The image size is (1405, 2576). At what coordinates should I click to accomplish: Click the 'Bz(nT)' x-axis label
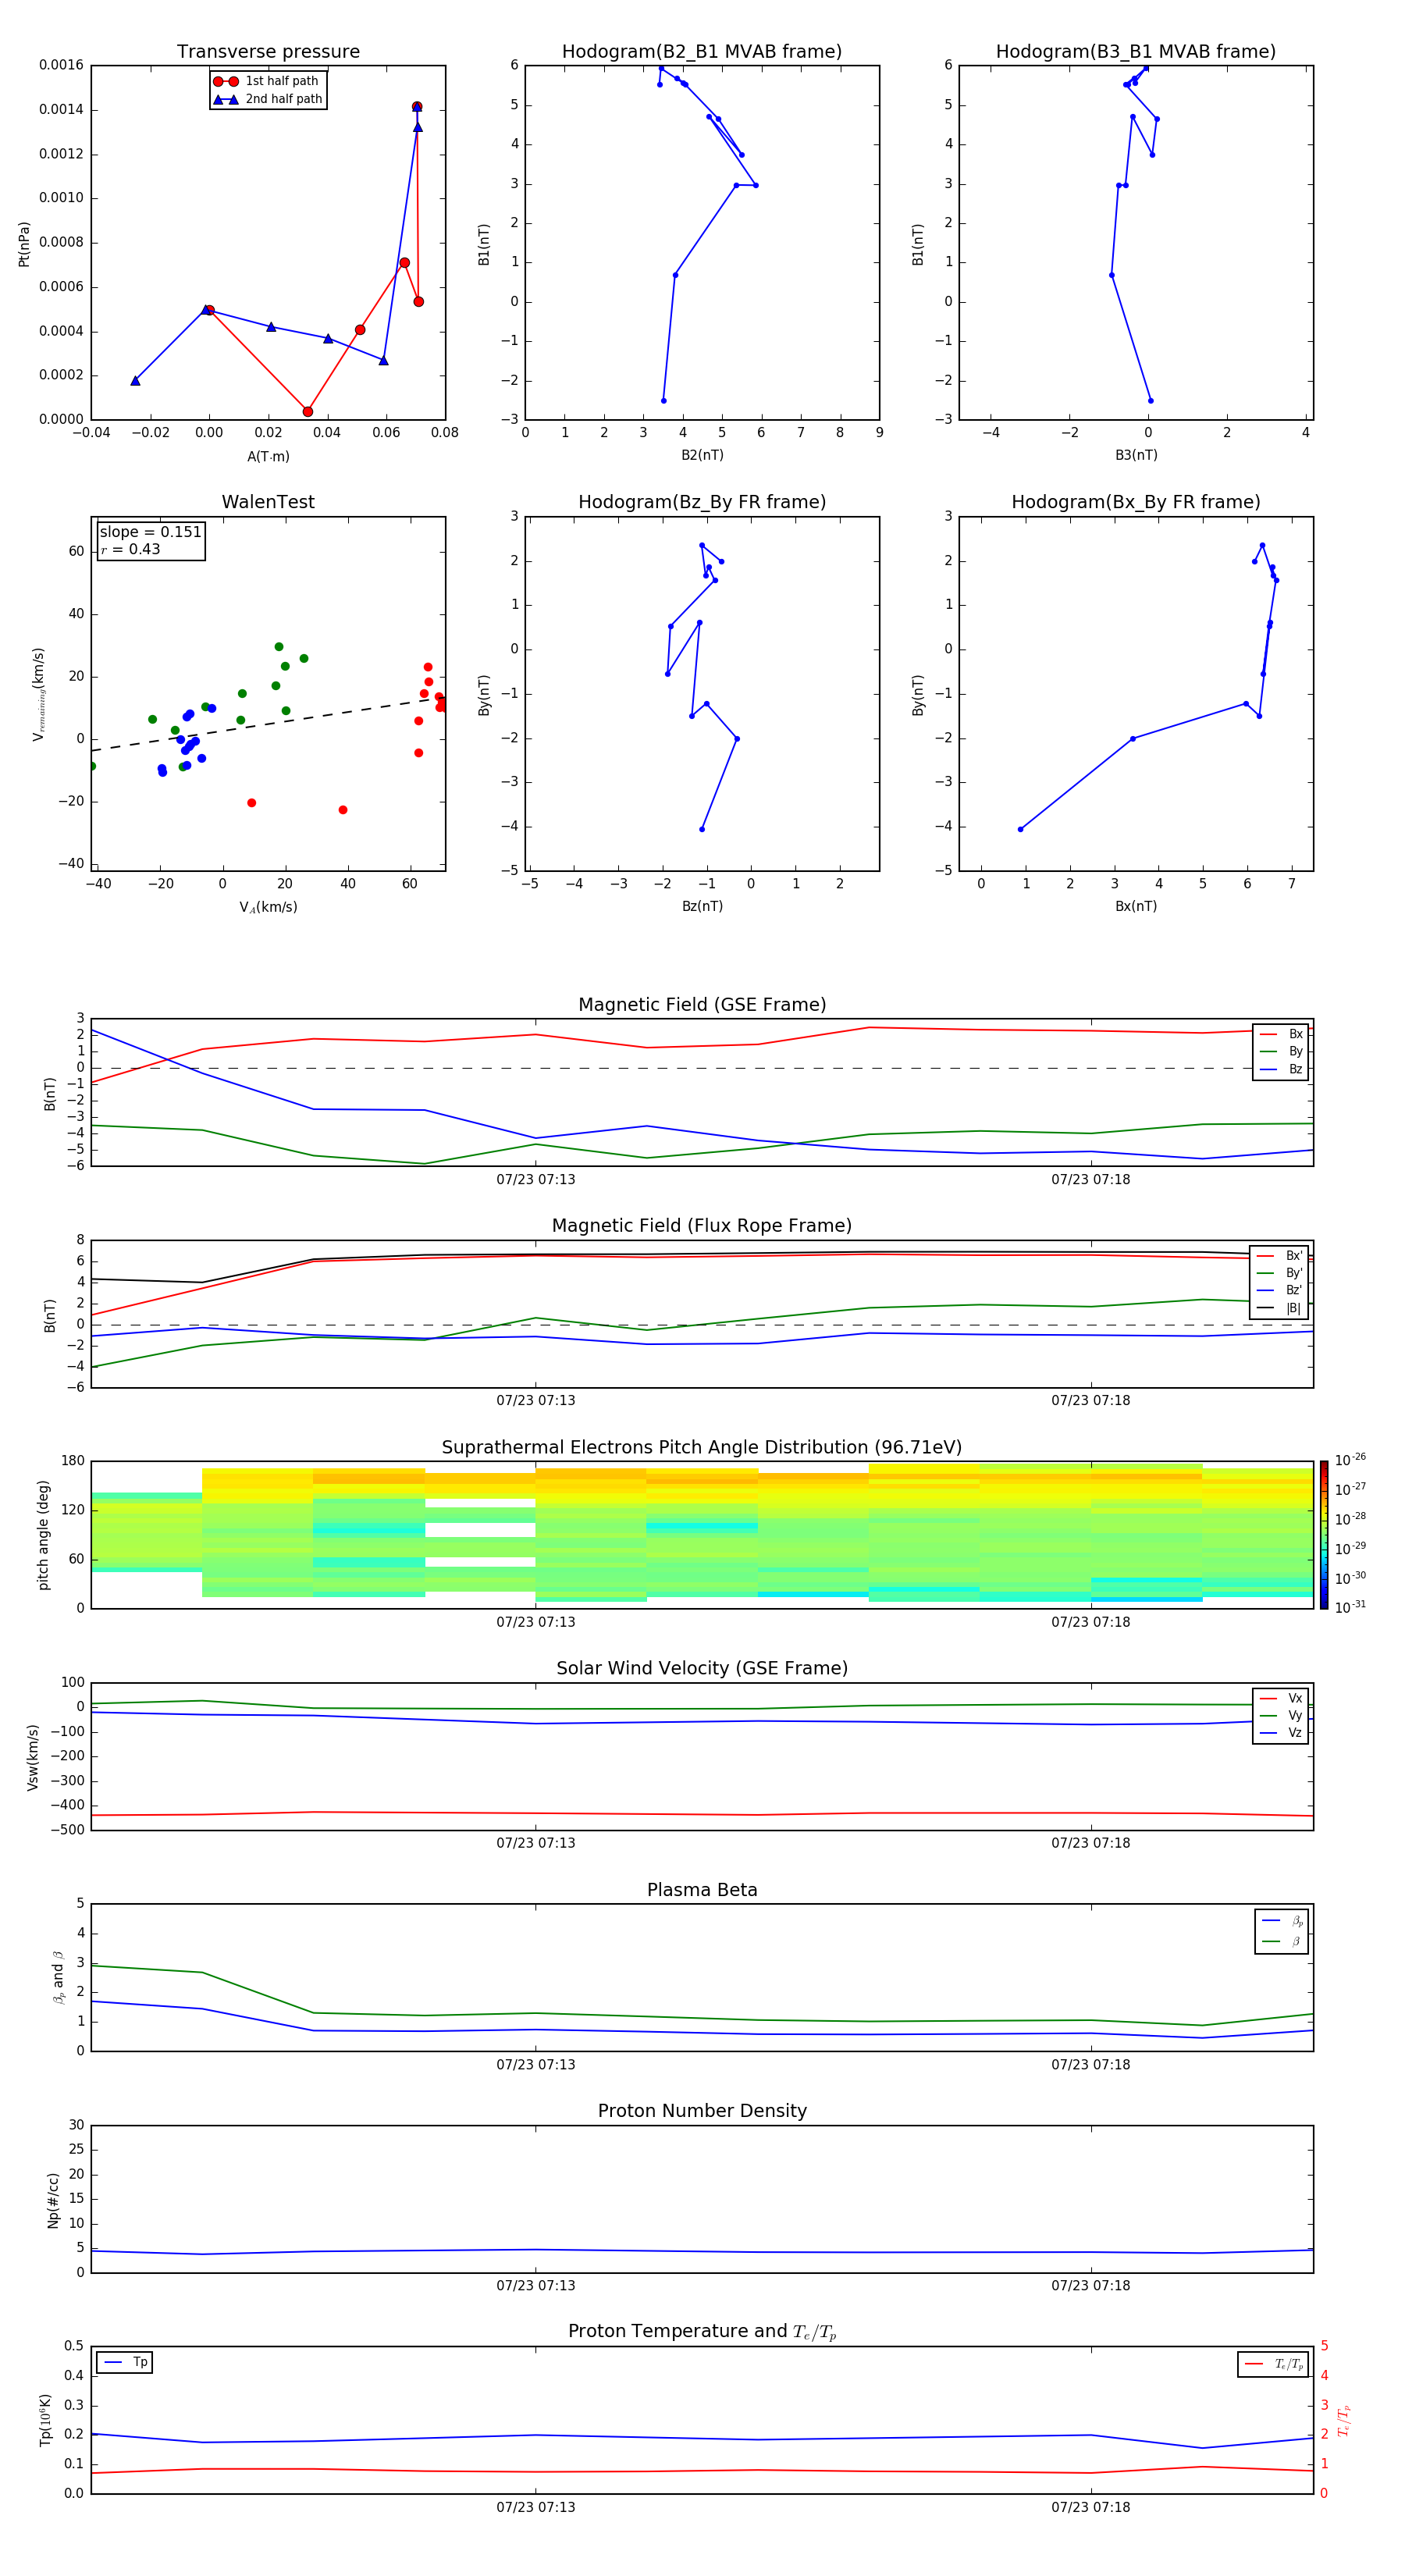click(702, 906)
